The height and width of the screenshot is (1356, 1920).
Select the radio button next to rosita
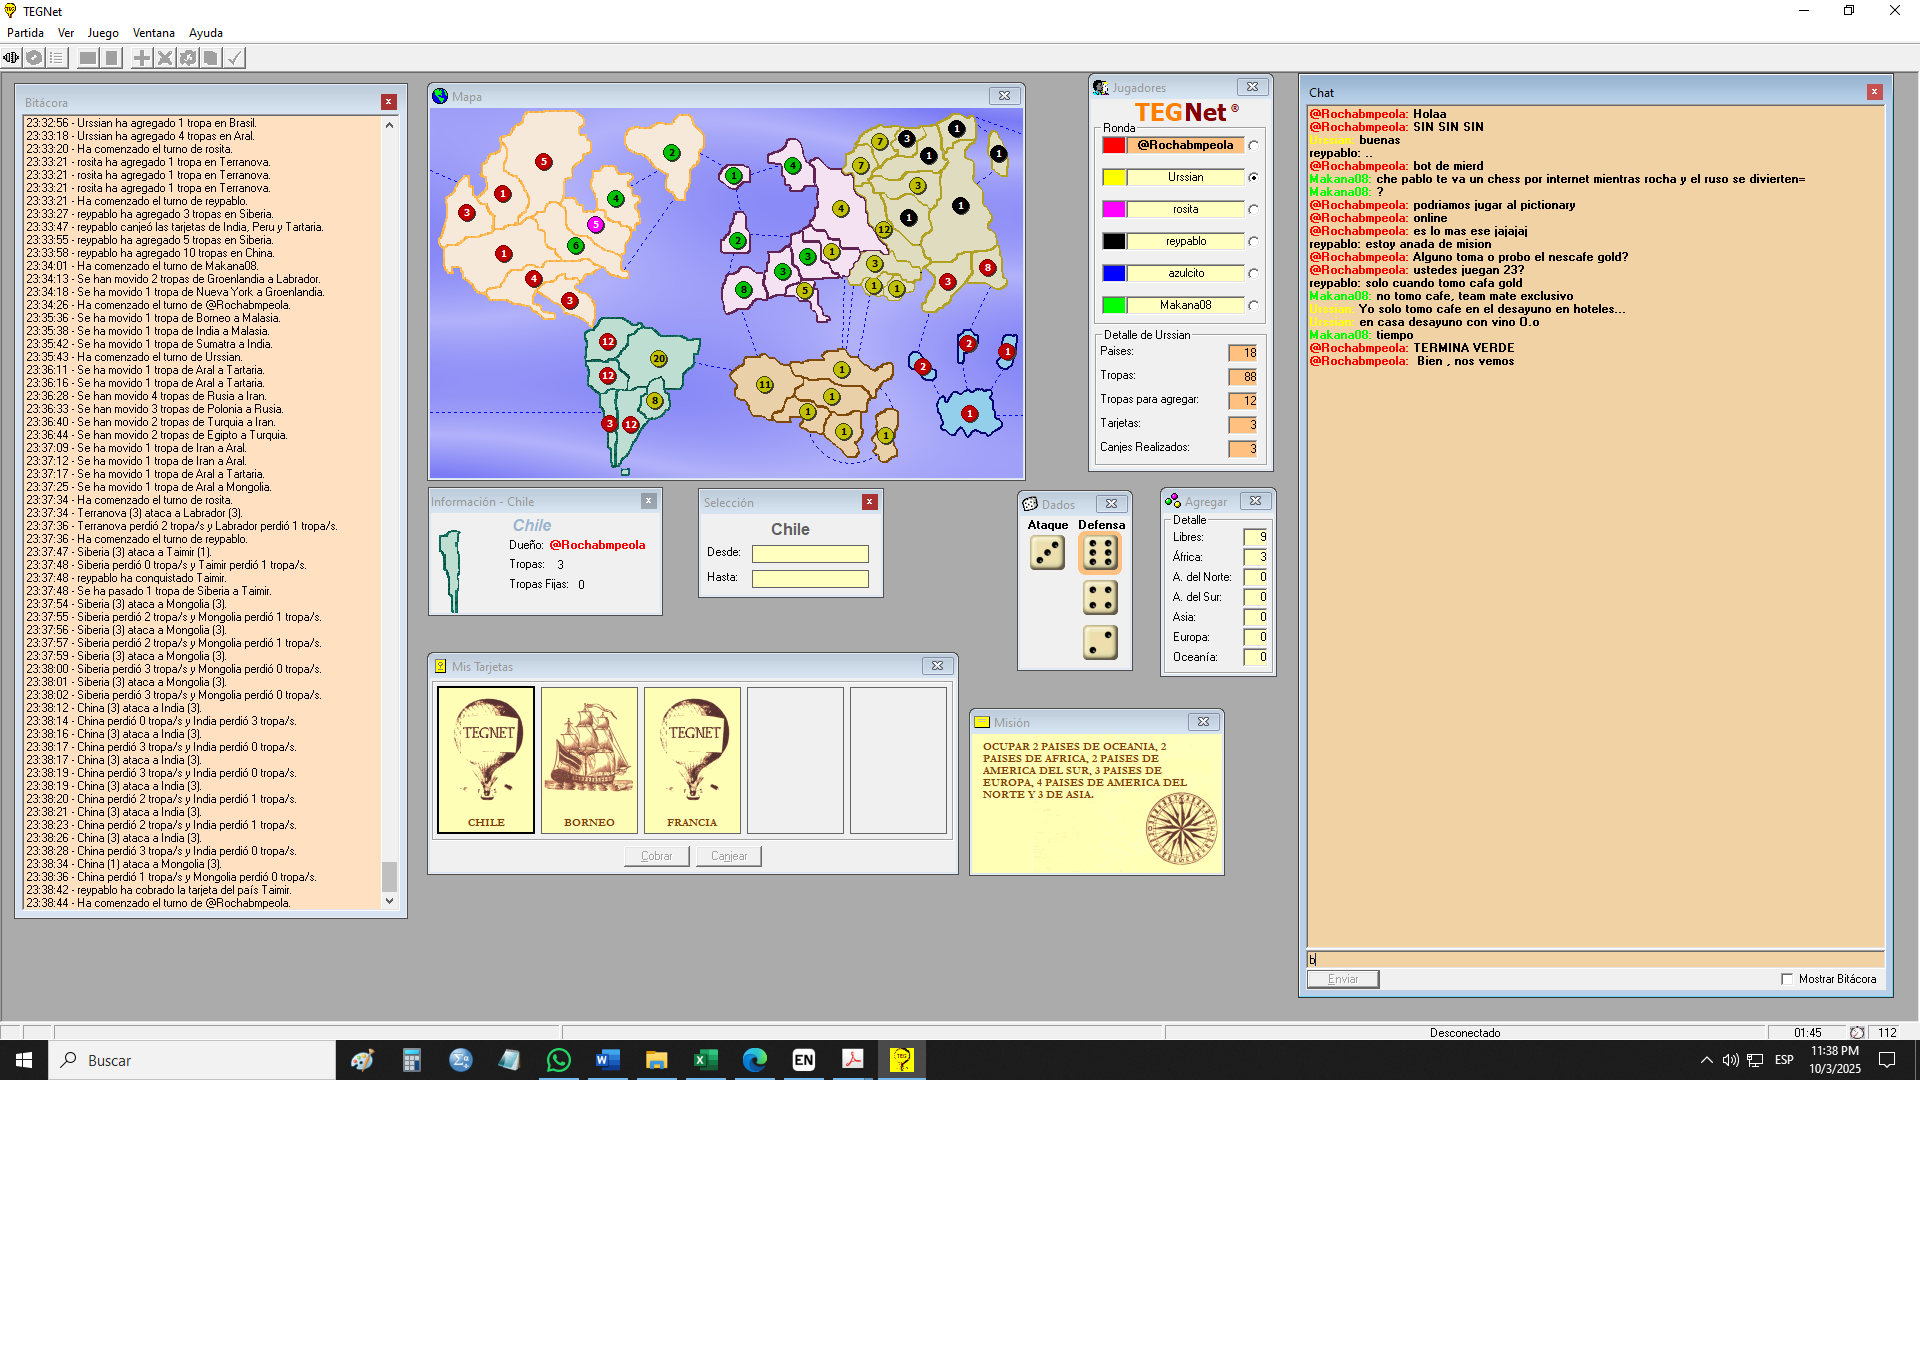(1253, 210)
